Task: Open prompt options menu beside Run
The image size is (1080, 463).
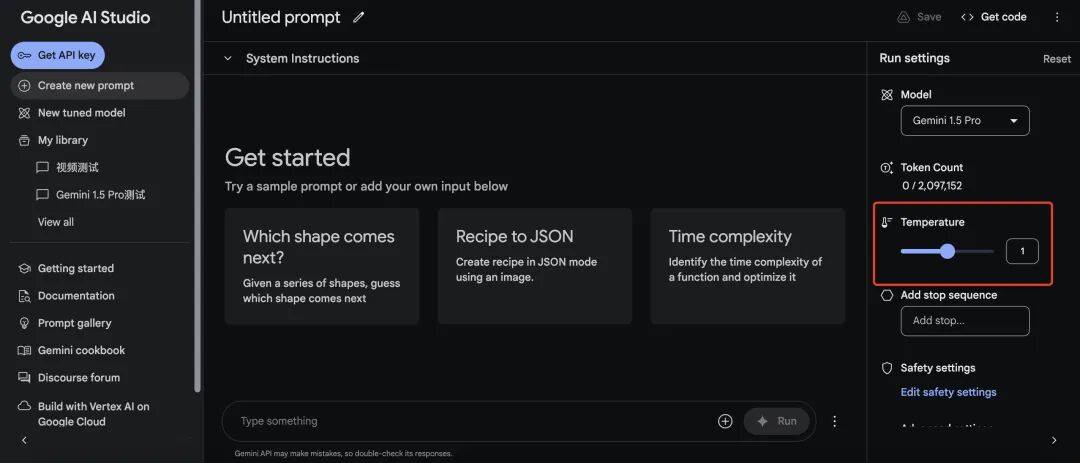Action: (835, 421)
